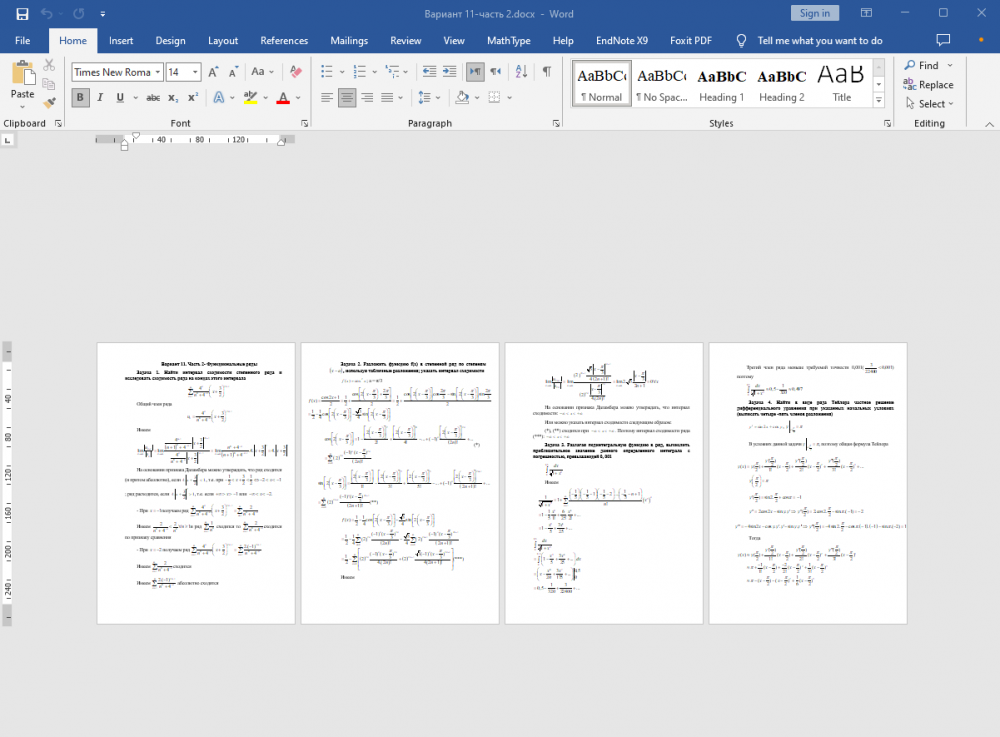The height and width of the screenshot is (737, 1000).
Task: Set right-to-left text direction
Action: [496, 71]
